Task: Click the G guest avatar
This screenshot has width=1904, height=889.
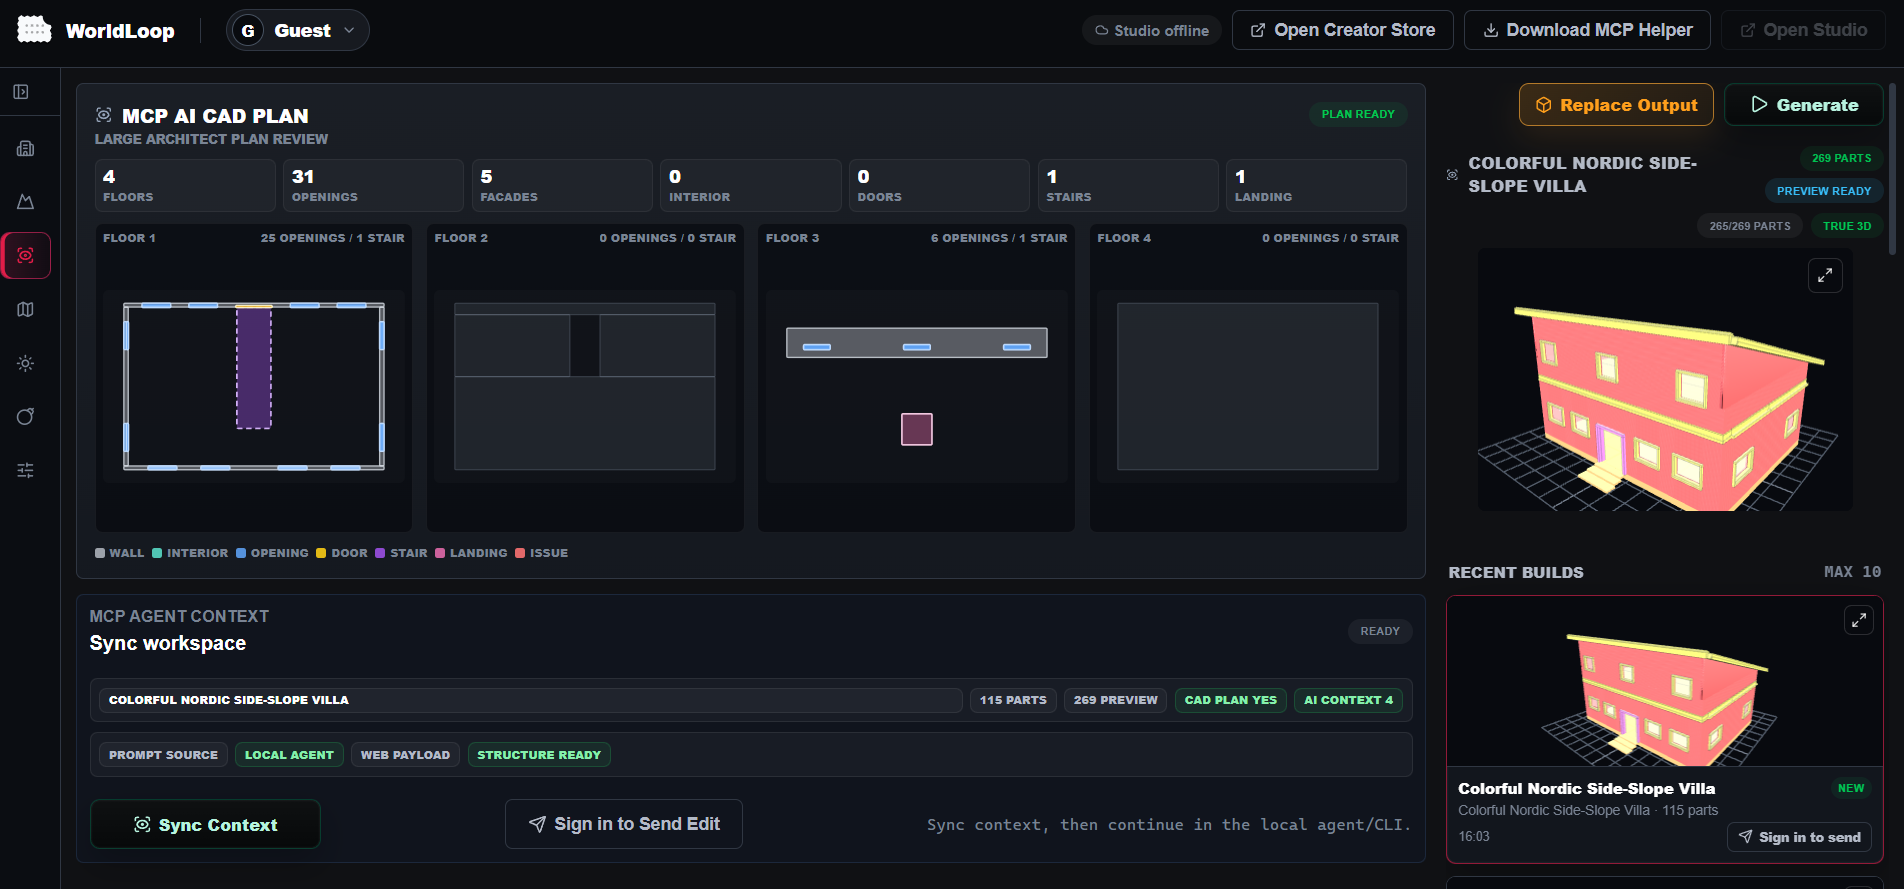Action: pyautogui.click(x=248, y=30)
